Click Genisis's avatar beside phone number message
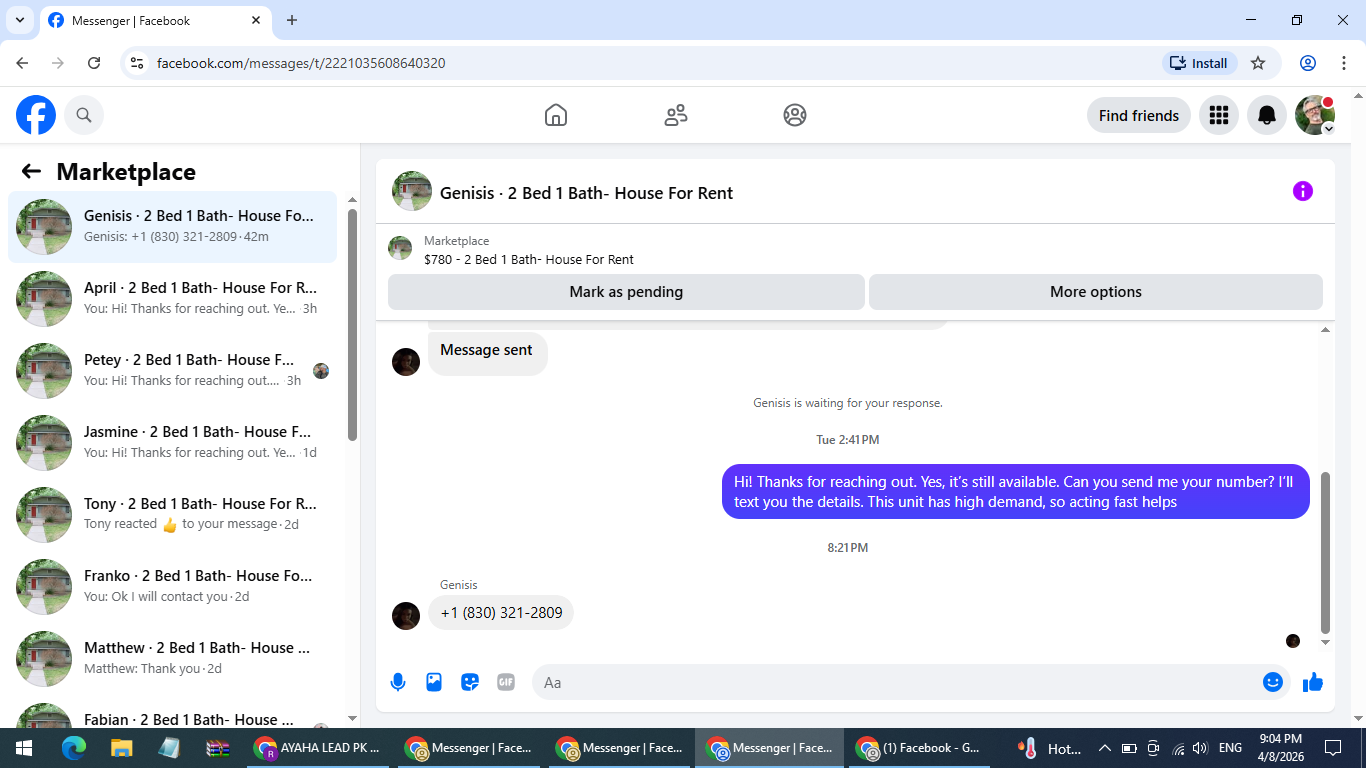Image resolution: width=1366 pixels, height=768 pixels. pos(406,616)
